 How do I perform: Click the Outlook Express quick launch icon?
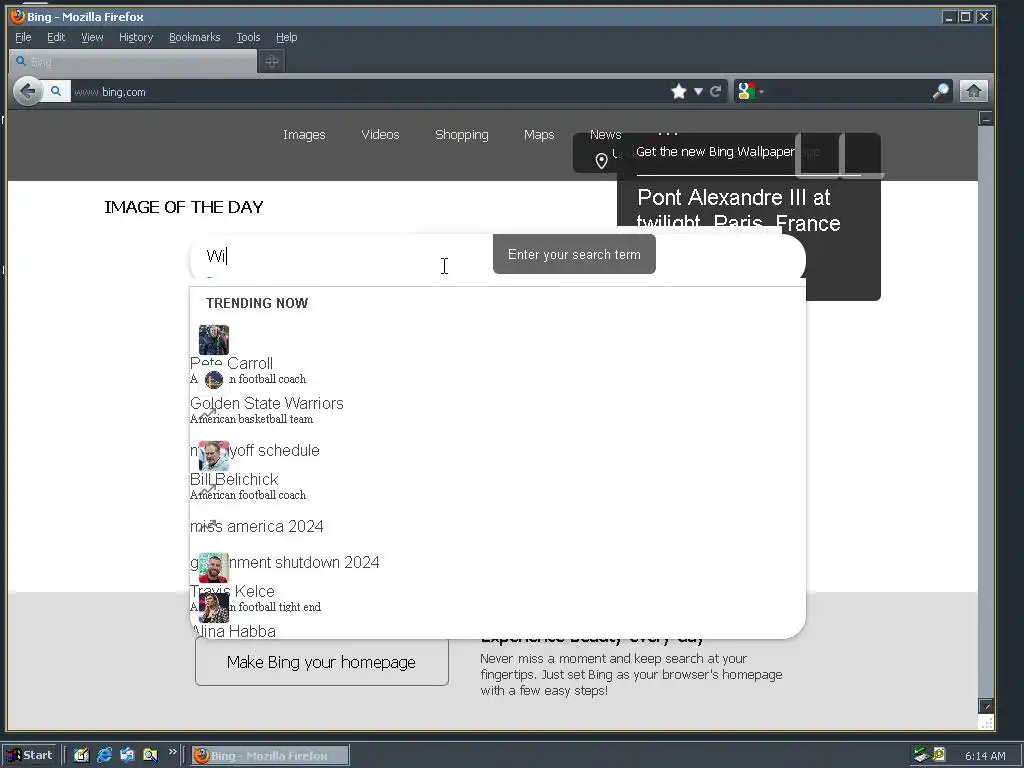click(x=127, y=755)
